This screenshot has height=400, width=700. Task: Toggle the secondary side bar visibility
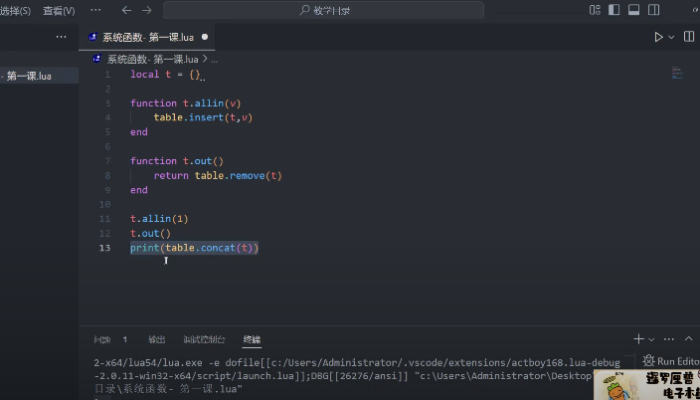tap(656, 10)
